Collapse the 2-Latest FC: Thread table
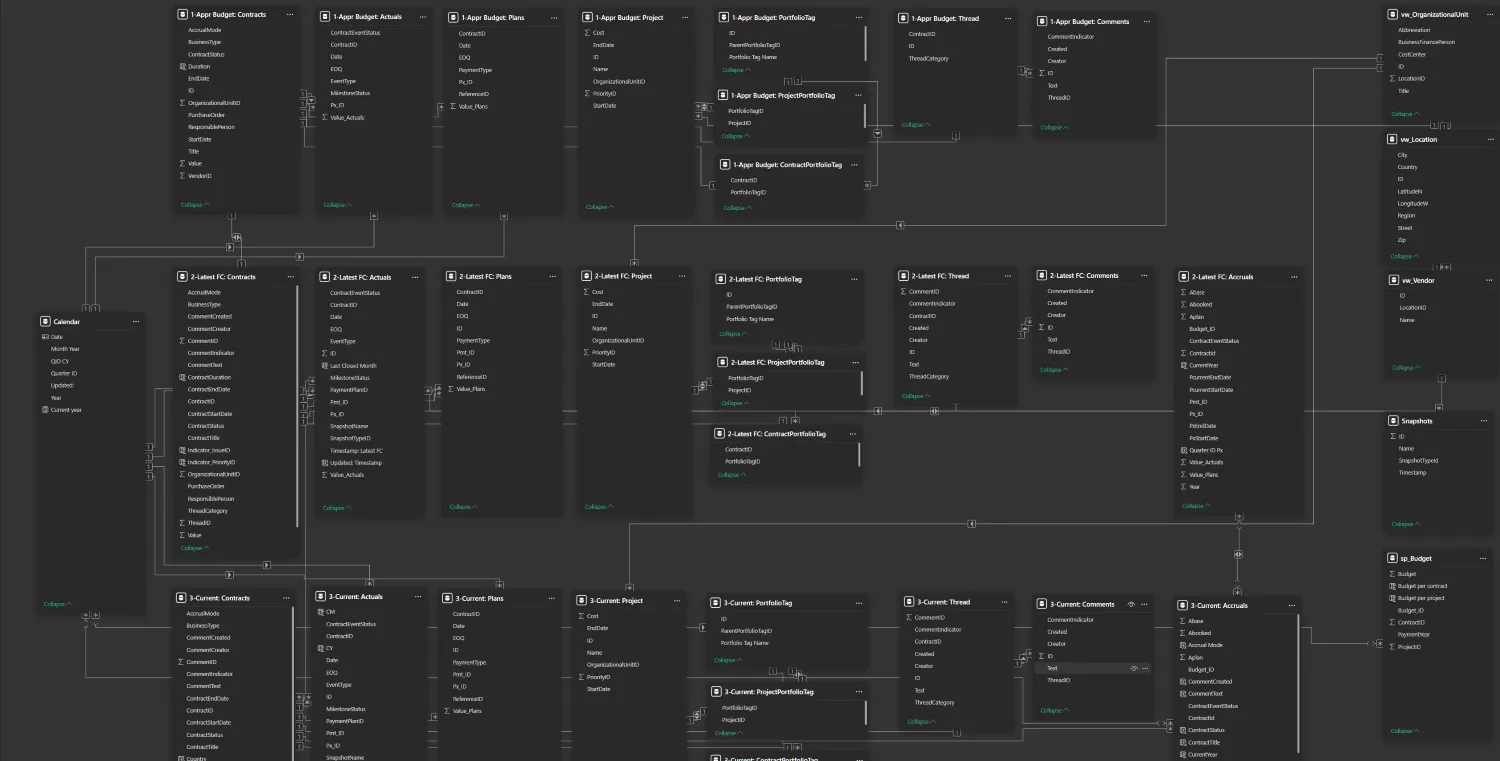 [x=915, y=396]
